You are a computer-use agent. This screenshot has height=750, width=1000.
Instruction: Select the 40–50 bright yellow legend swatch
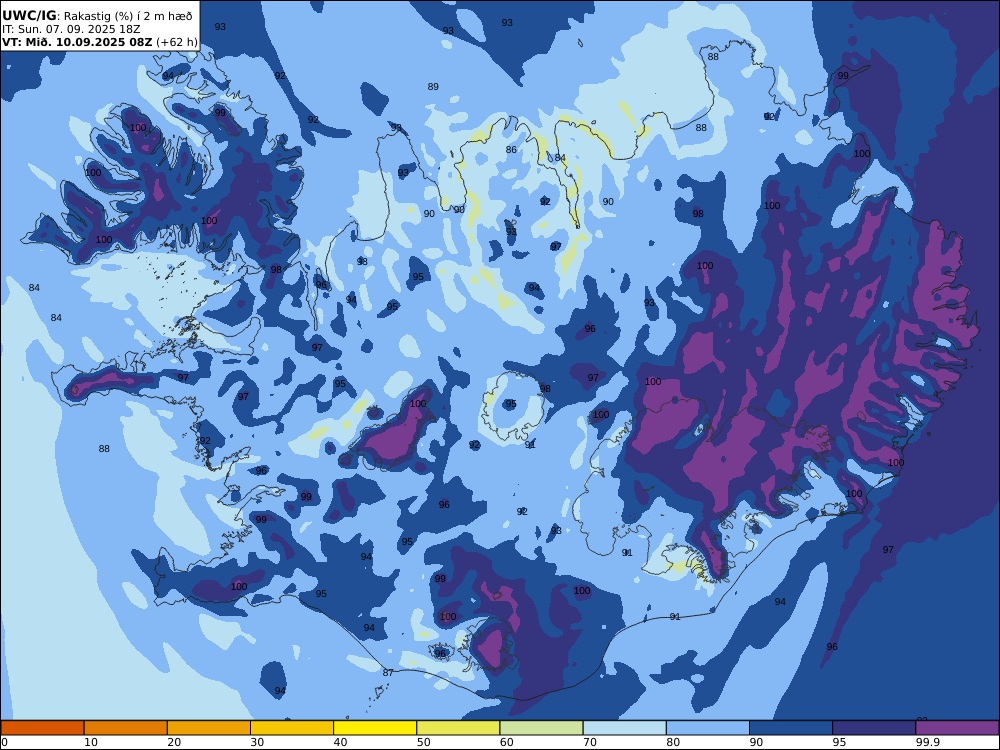[375, 728]
